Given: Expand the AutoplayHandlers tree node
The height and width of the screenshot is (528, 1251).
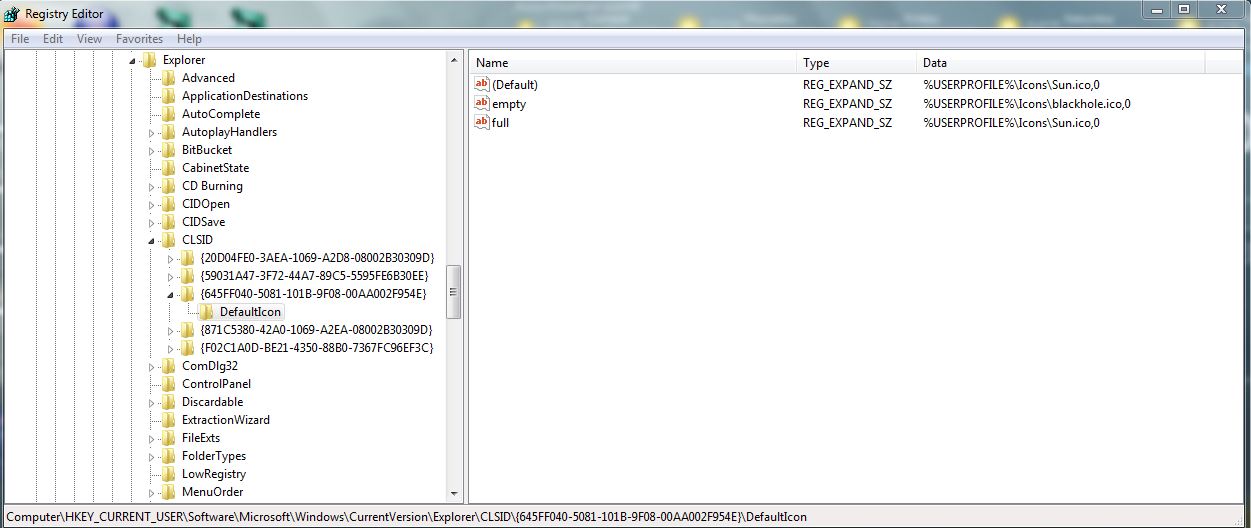Looking at the screenshot, I should 153,133.
